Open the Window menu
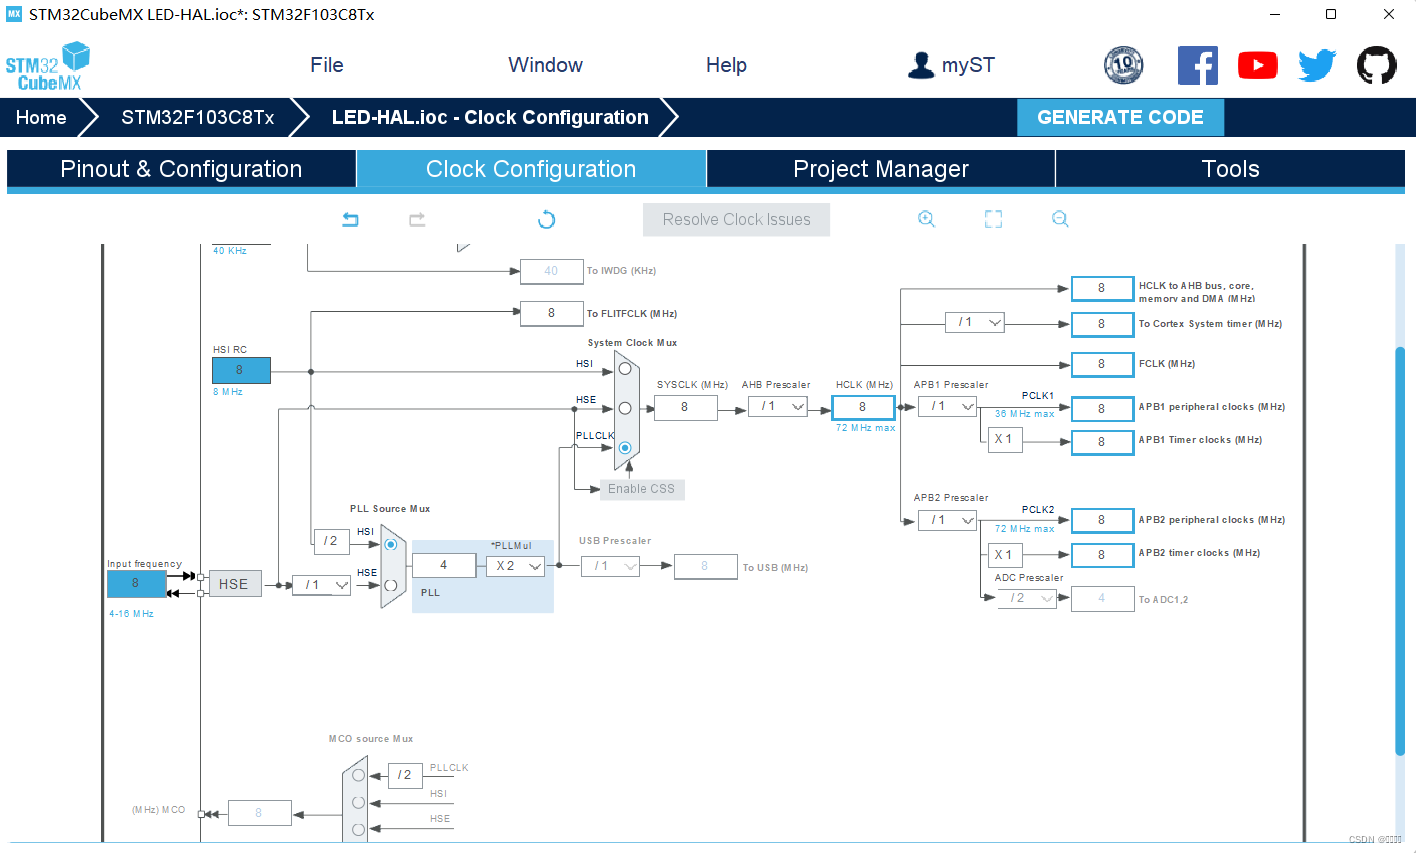 tap(545, 65)
